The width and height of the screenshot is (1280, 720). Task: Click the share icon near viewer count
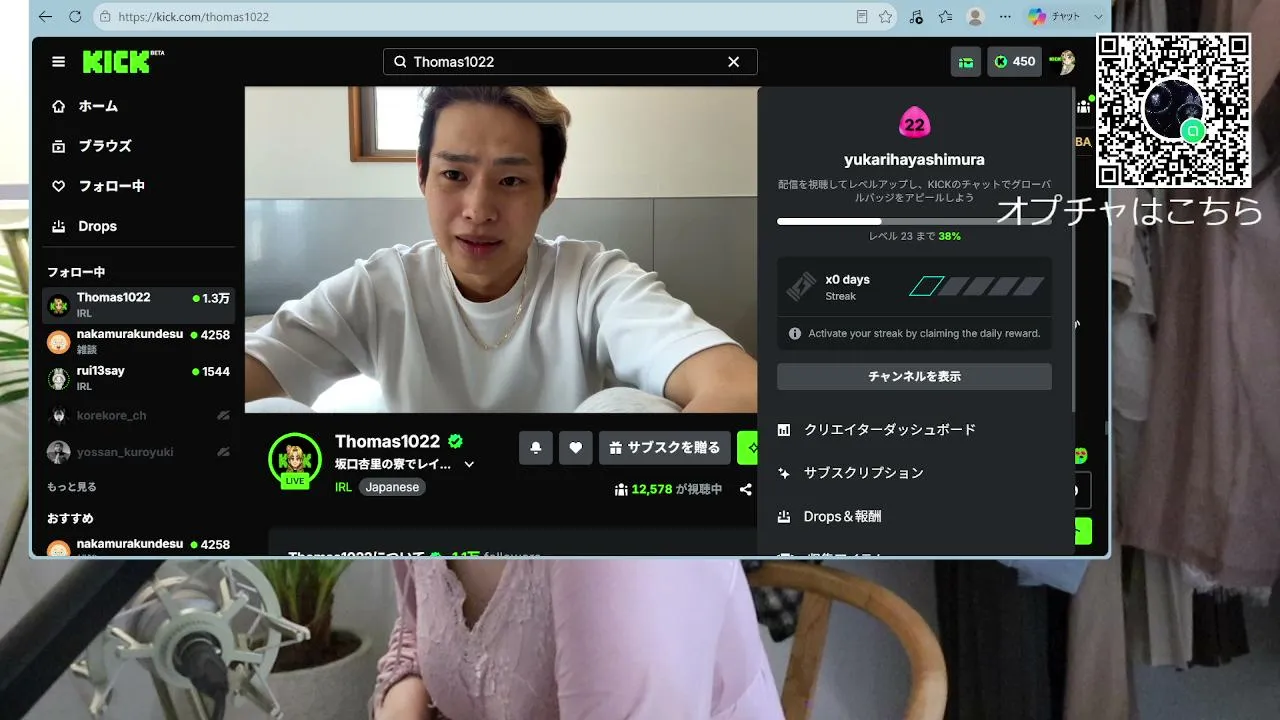pyautogui.click(x=746, y=489)
